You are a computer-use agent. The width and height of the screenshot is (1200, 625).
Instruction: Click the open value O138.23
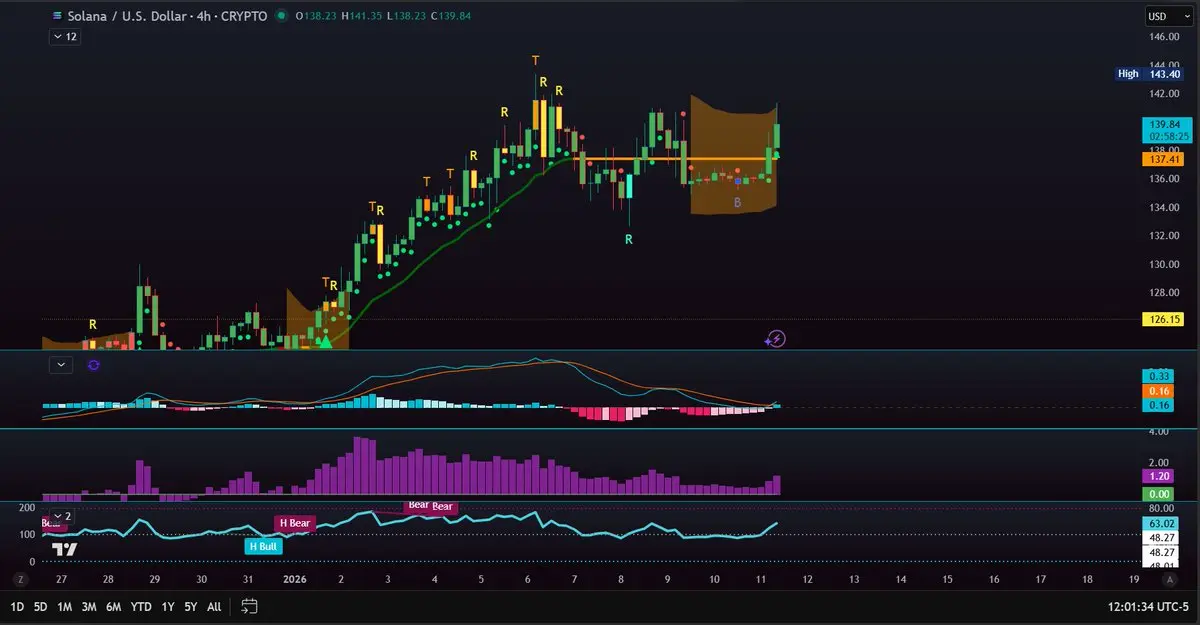(315, 16)
